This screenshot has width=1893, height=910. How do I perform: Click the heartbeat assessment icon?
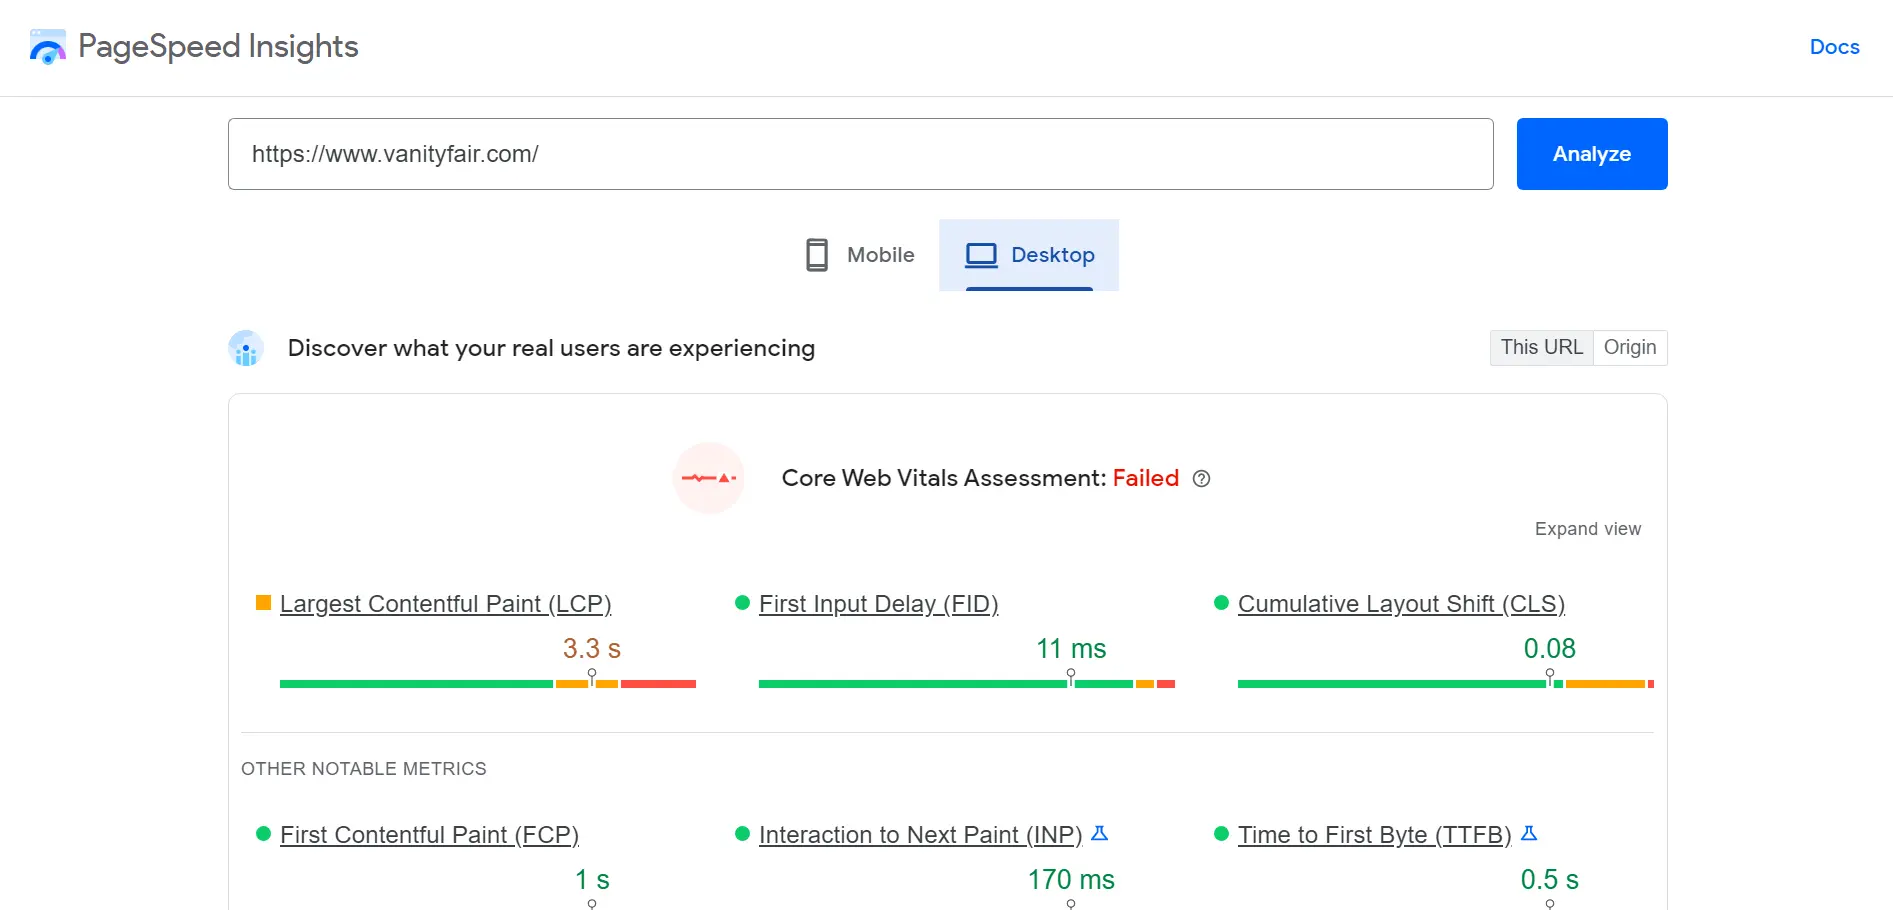(709, 478)
